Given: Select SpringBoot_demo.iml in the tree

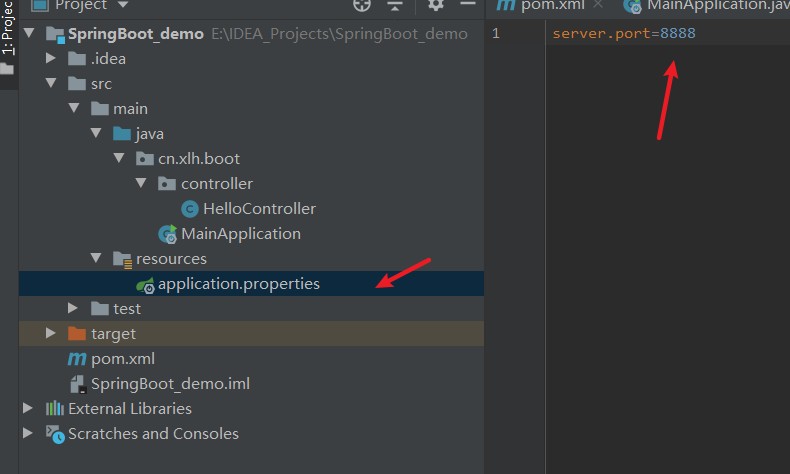Looking at the screenshot, I should click(170, 384).
